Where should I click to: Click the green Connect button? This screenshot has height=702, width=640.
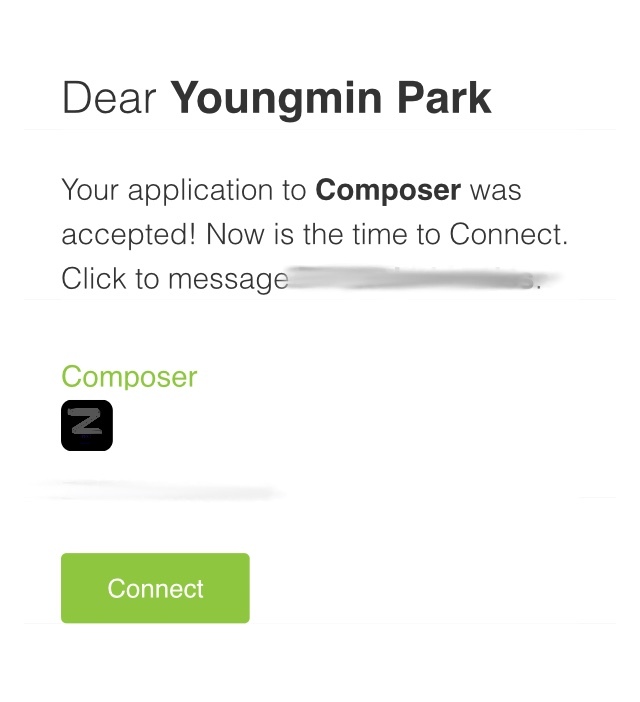[155, 588]
